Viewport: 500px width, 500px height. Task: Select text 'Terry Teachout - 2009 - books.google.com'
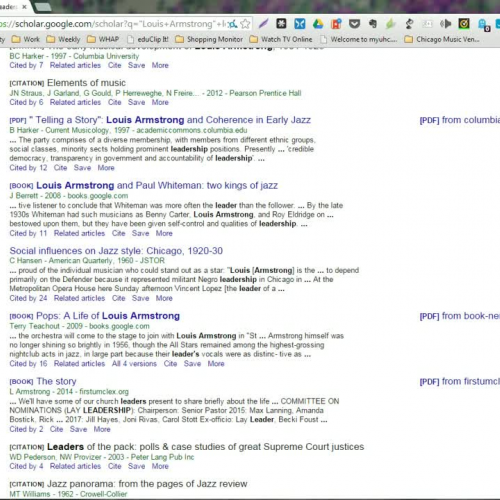(x=79, y=326)
